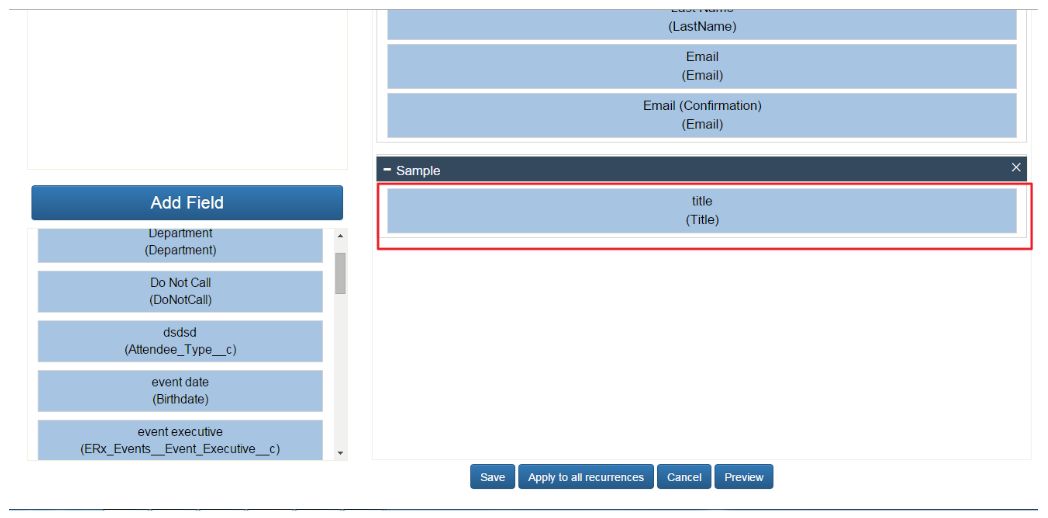This screenshot has height=518, width=1048.
Task: Select the title field in Sample section
Action: 702,211
